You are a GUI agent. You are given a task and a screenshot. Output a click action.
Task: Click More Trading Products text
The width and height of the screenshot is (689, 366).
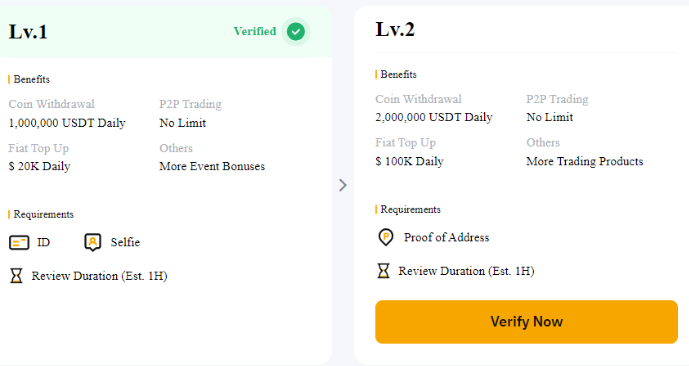[585, 161]
